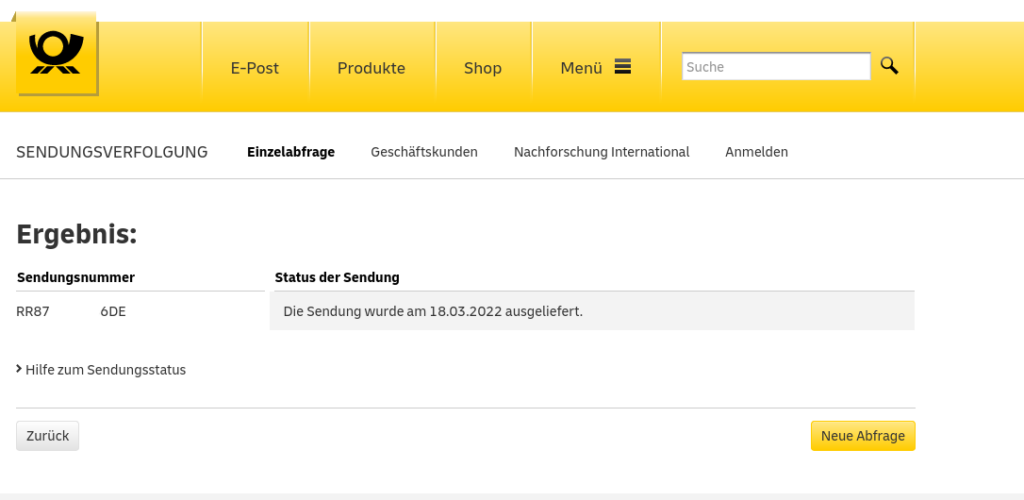Open the Hilfe zum Sendungsstatus text link
The width and height of the screenshot is (1024, 500).
point(106,370)
